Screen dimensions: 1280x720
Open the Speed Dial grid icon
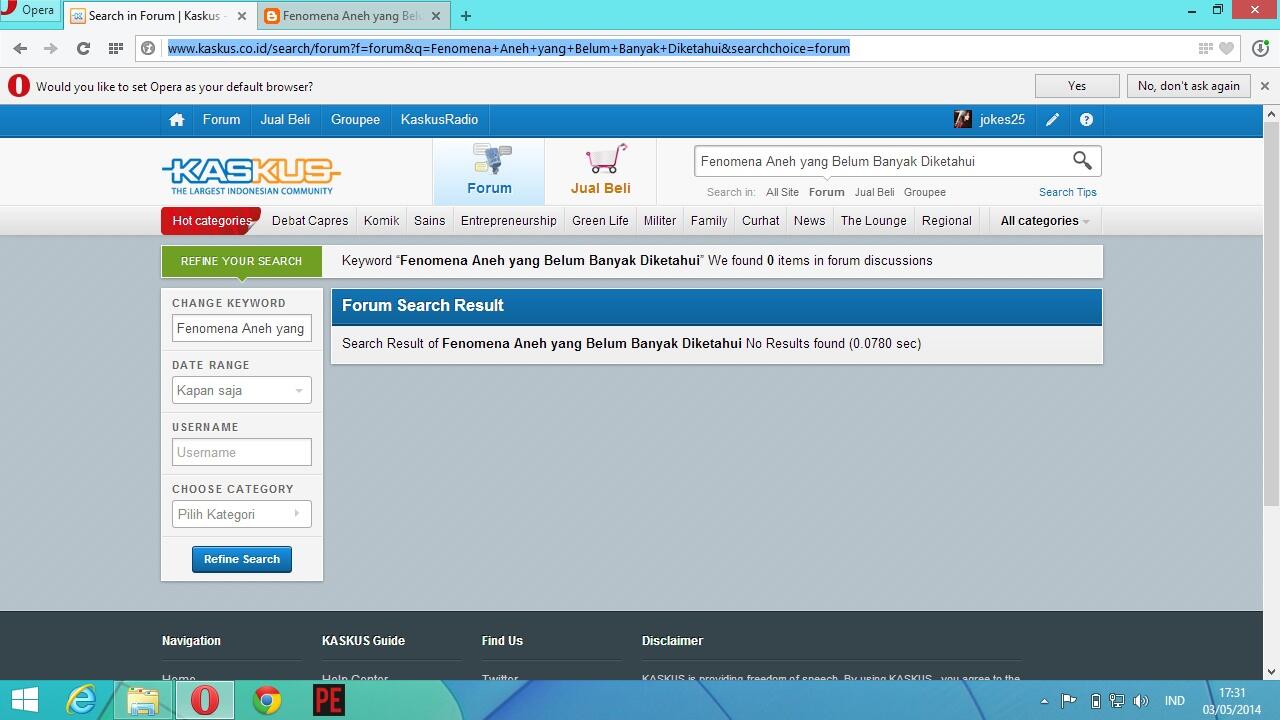(x=116, y=48)
